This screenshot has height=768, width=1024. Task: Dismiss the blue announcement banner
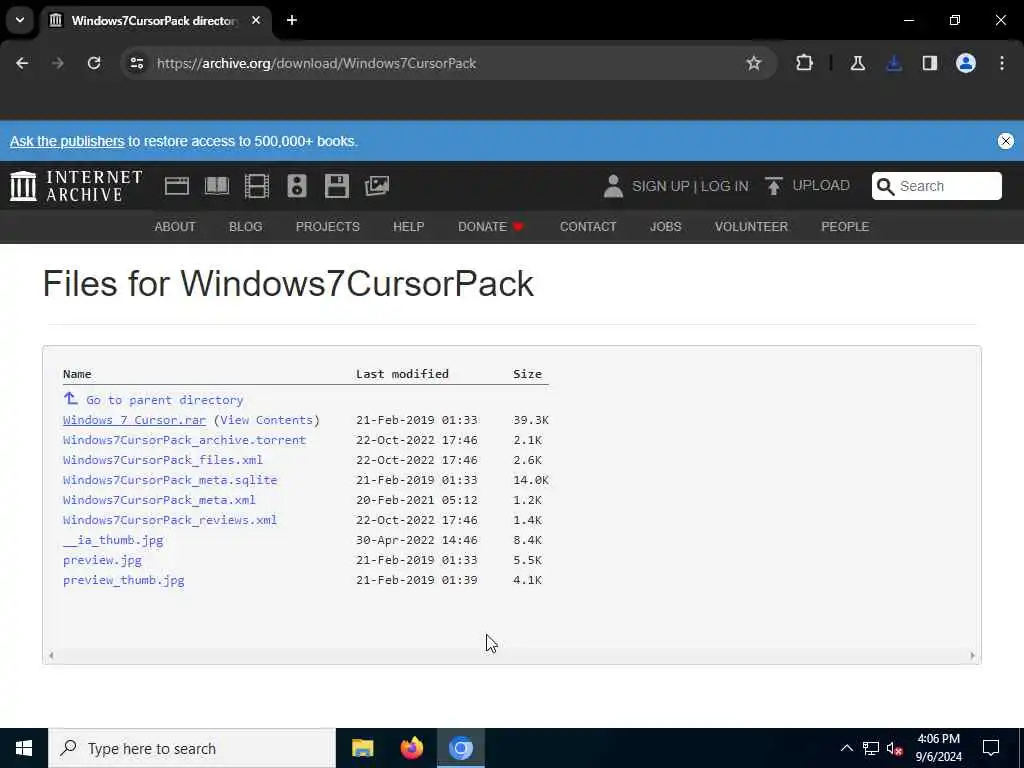(1006, 141)
